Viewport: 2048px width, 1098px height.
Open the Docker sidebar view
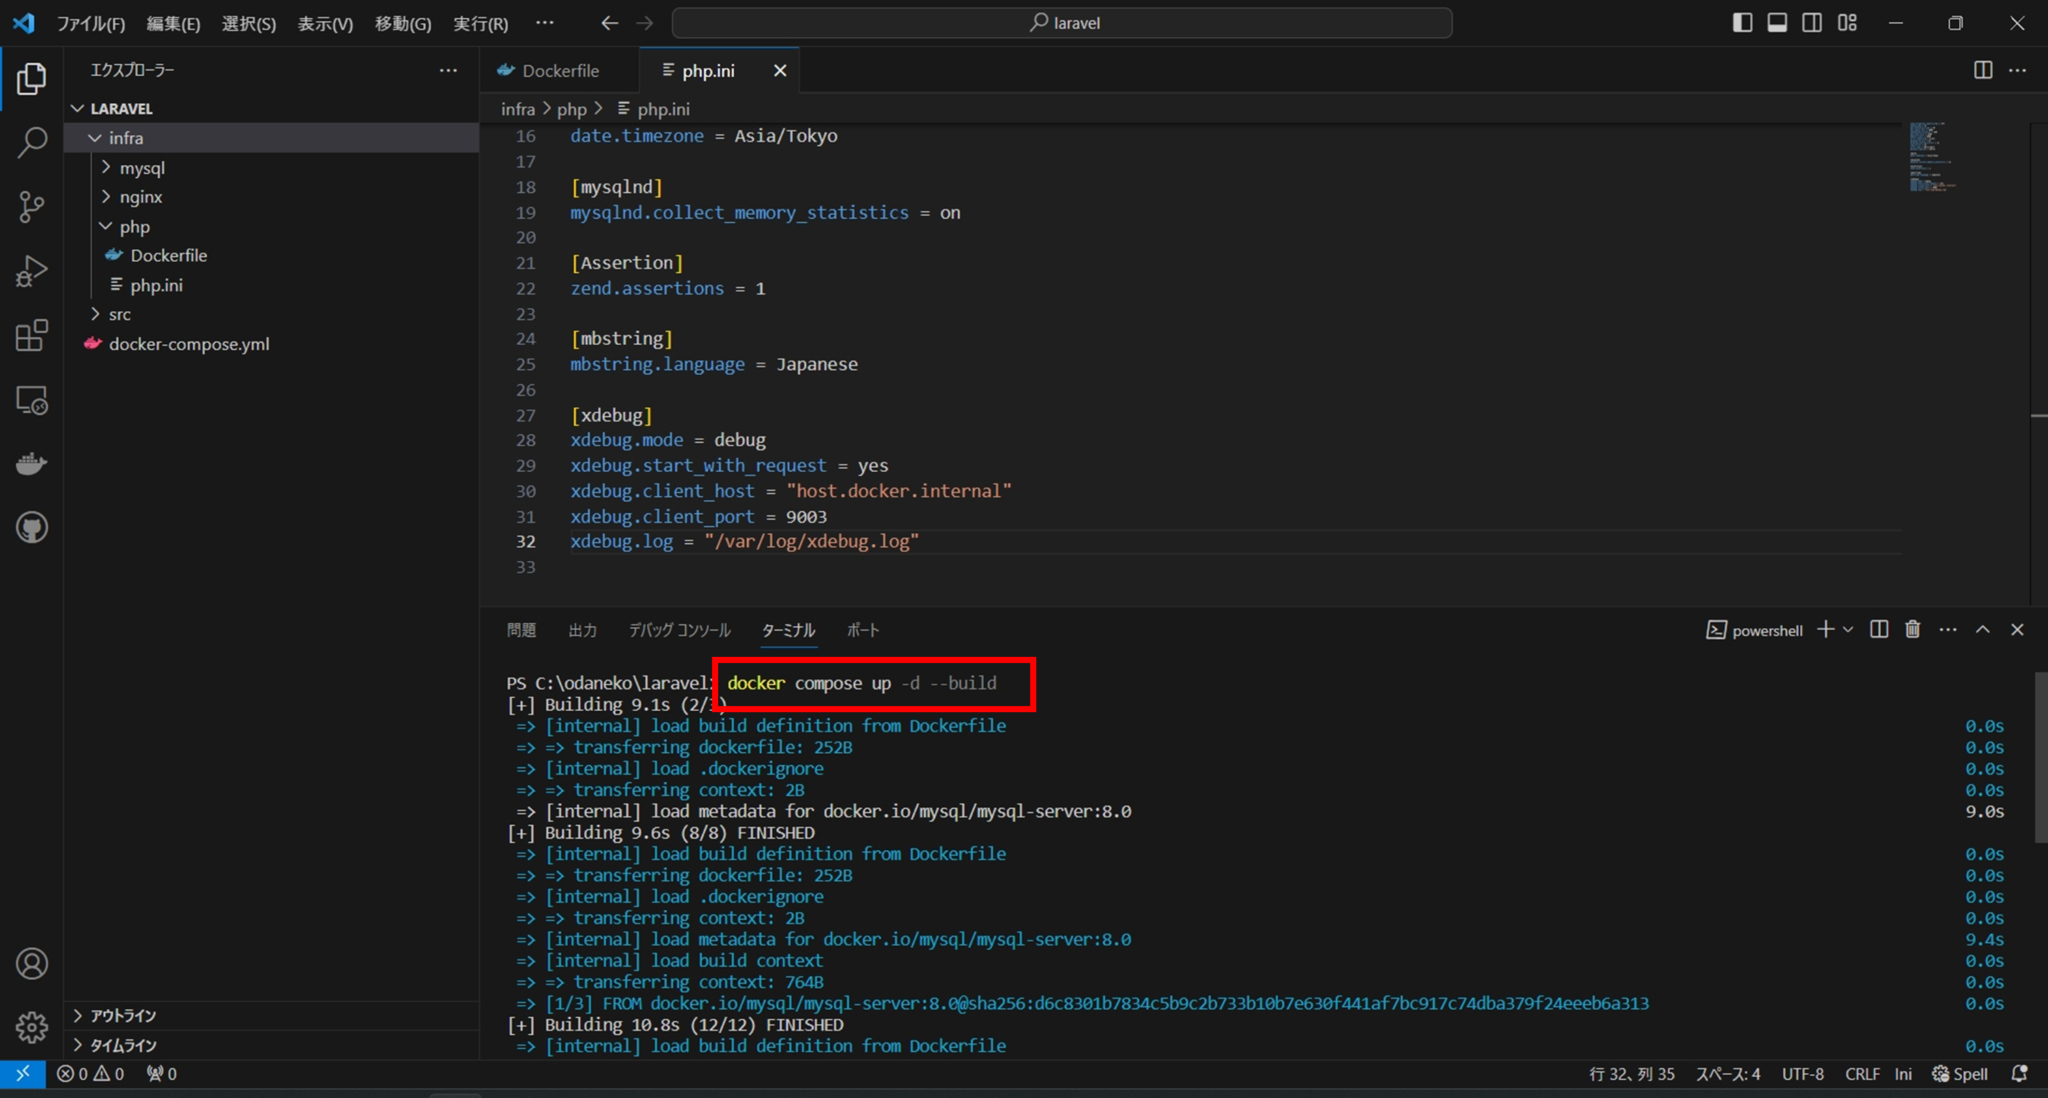pyautogui.click(x=33, y=462)
